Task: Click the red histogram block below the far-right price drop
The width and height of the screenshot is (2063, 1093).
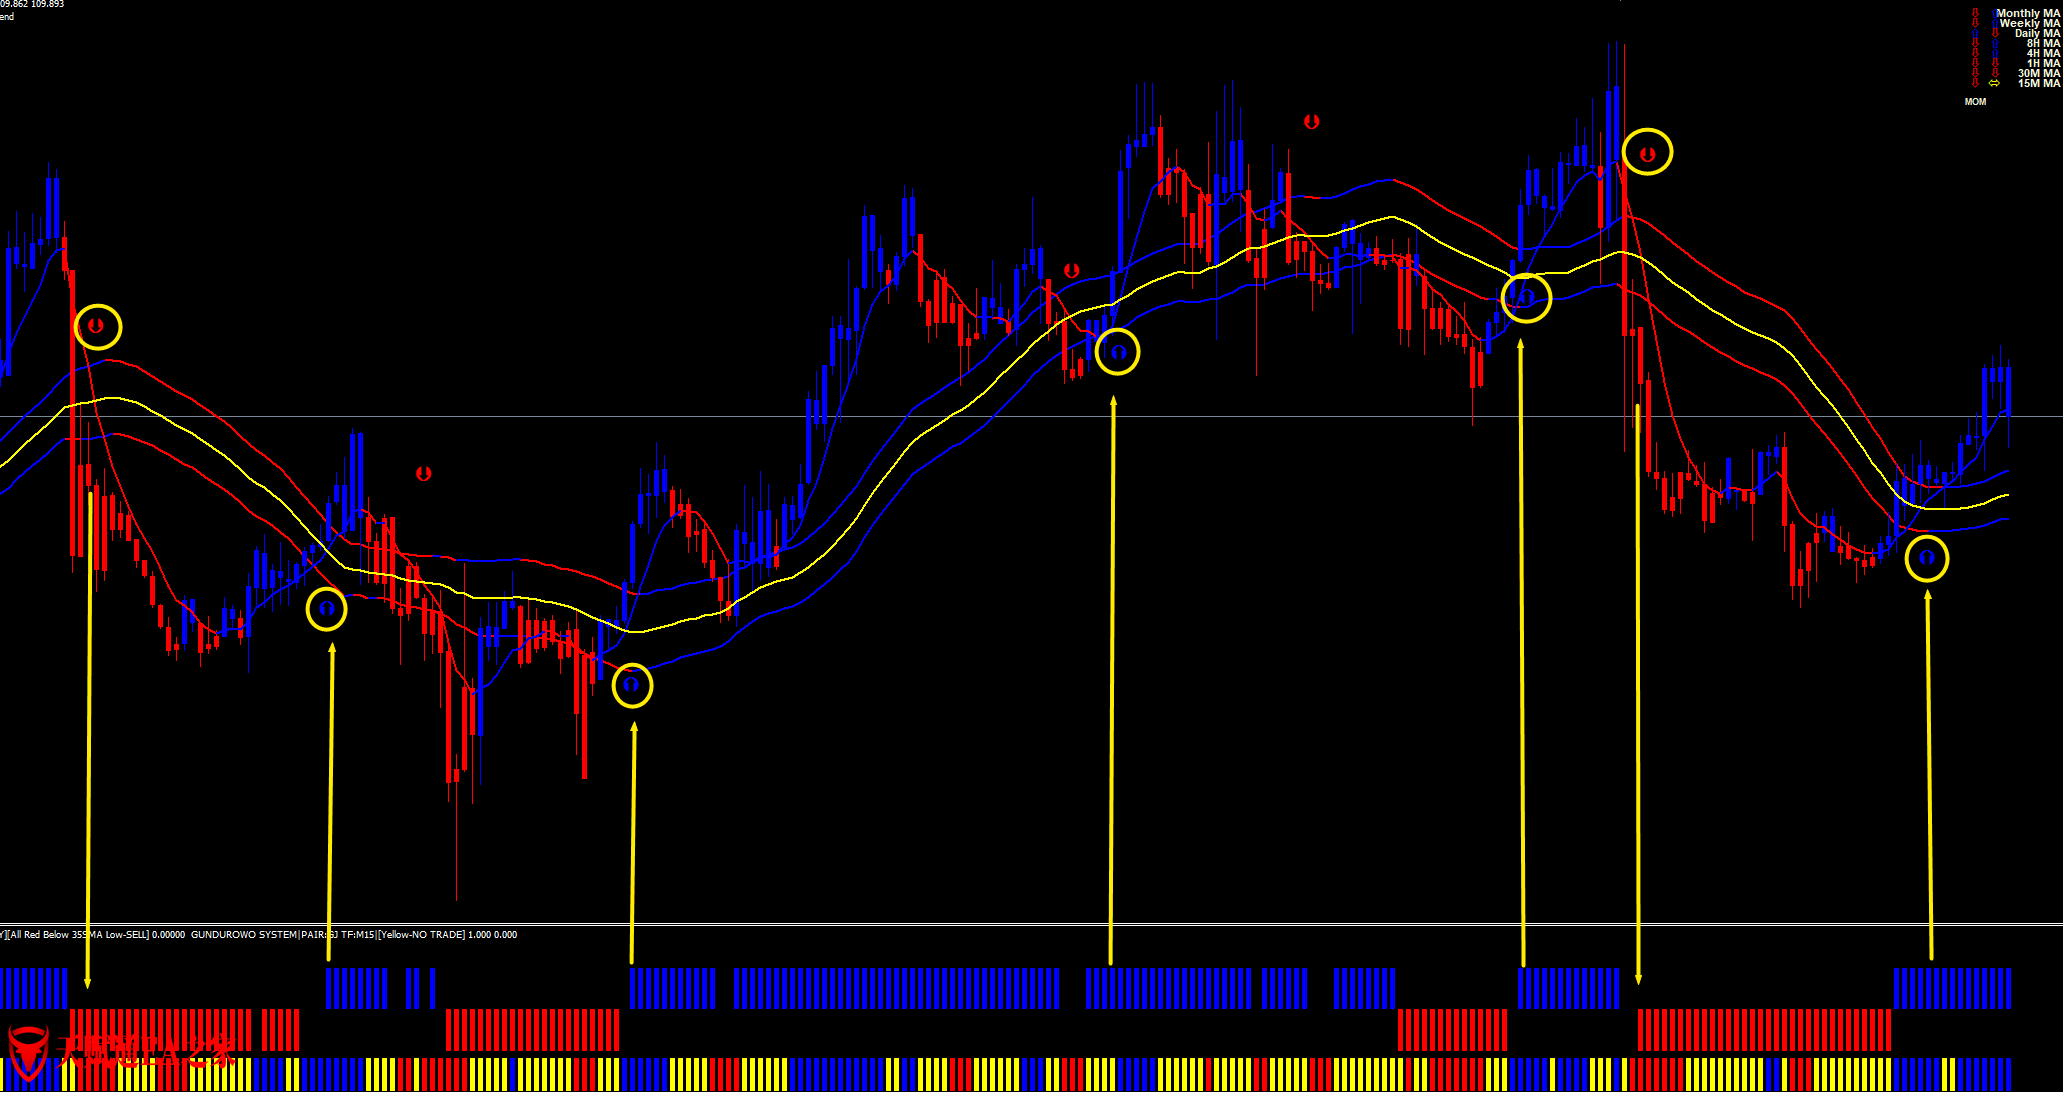Action: point(1763,1030)
